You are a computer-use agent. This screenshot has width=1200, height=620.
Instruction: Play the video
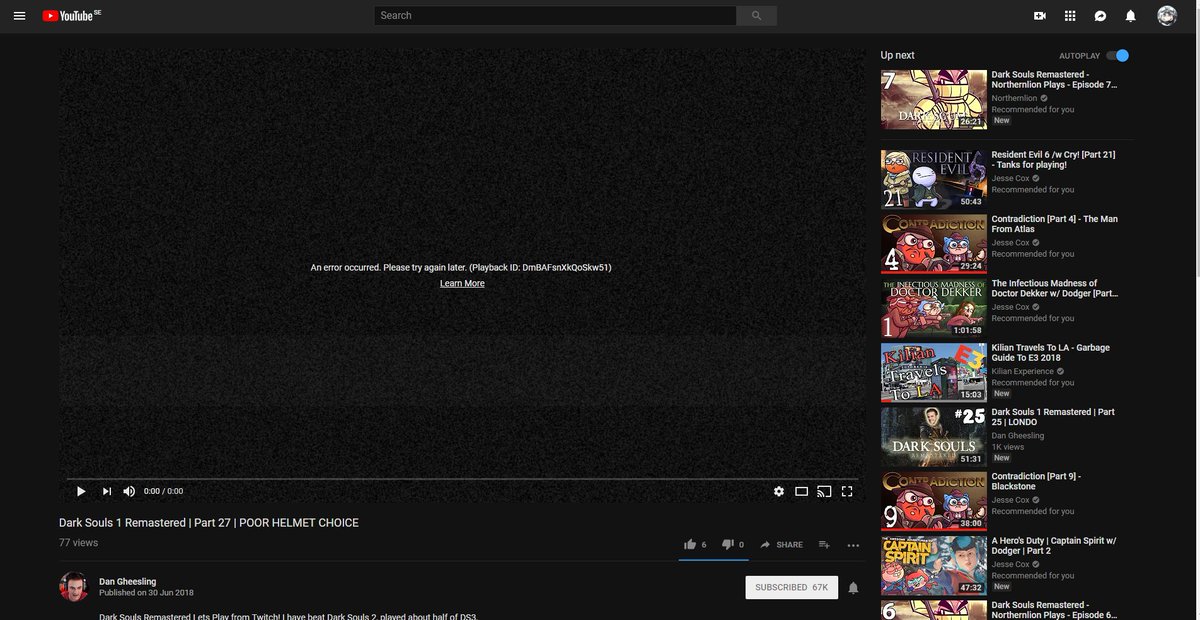click(x=81, y=491)
